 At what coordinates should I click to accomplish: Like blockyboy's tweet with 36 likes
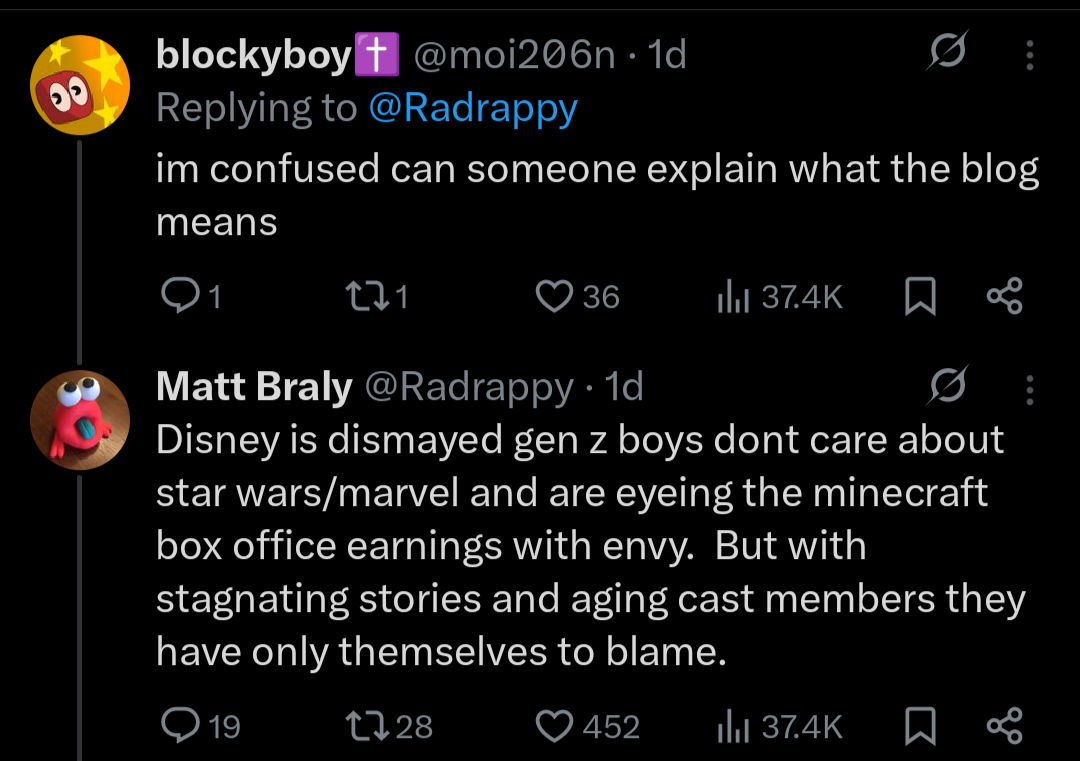[553, 296]
